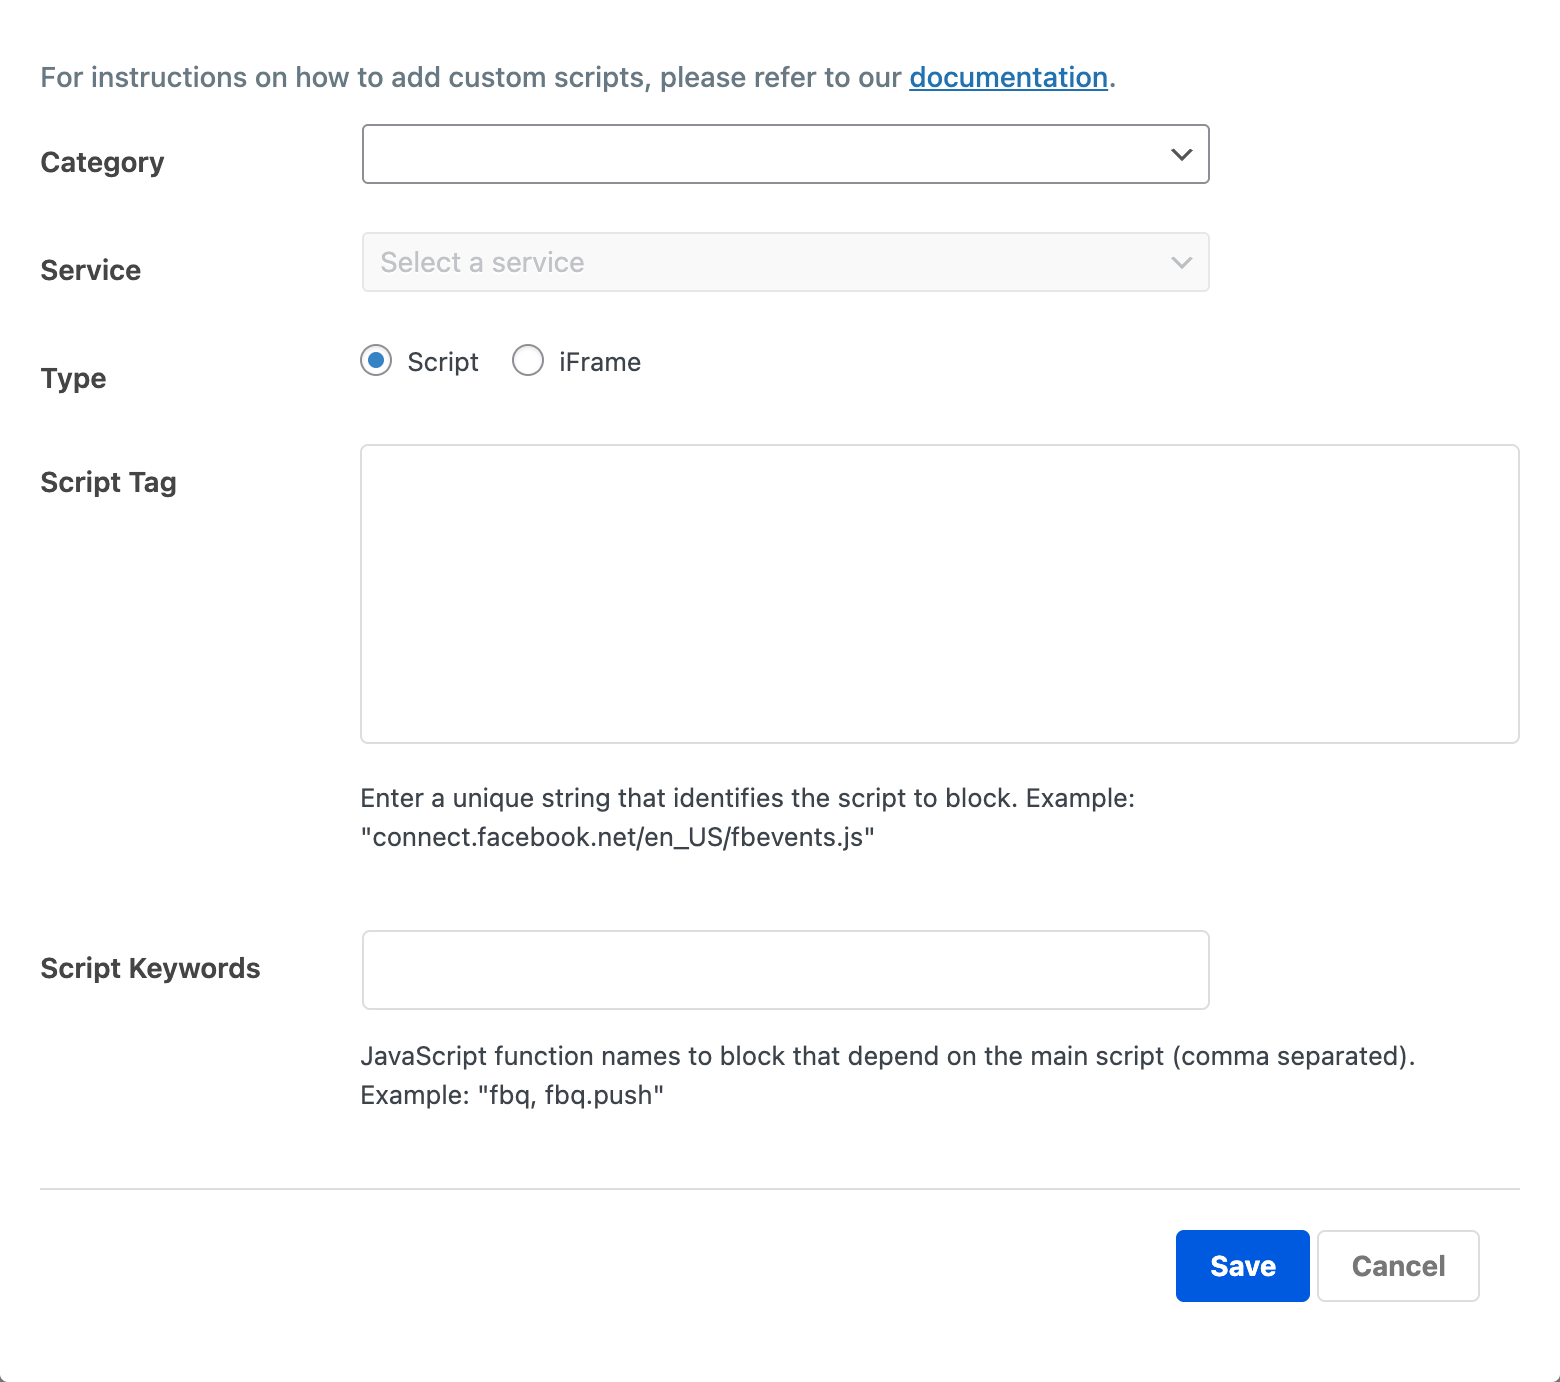Viewport: 1560px width, 1382px height.
Task: Select the Script radio button
Action: click(x=375, y=361)
